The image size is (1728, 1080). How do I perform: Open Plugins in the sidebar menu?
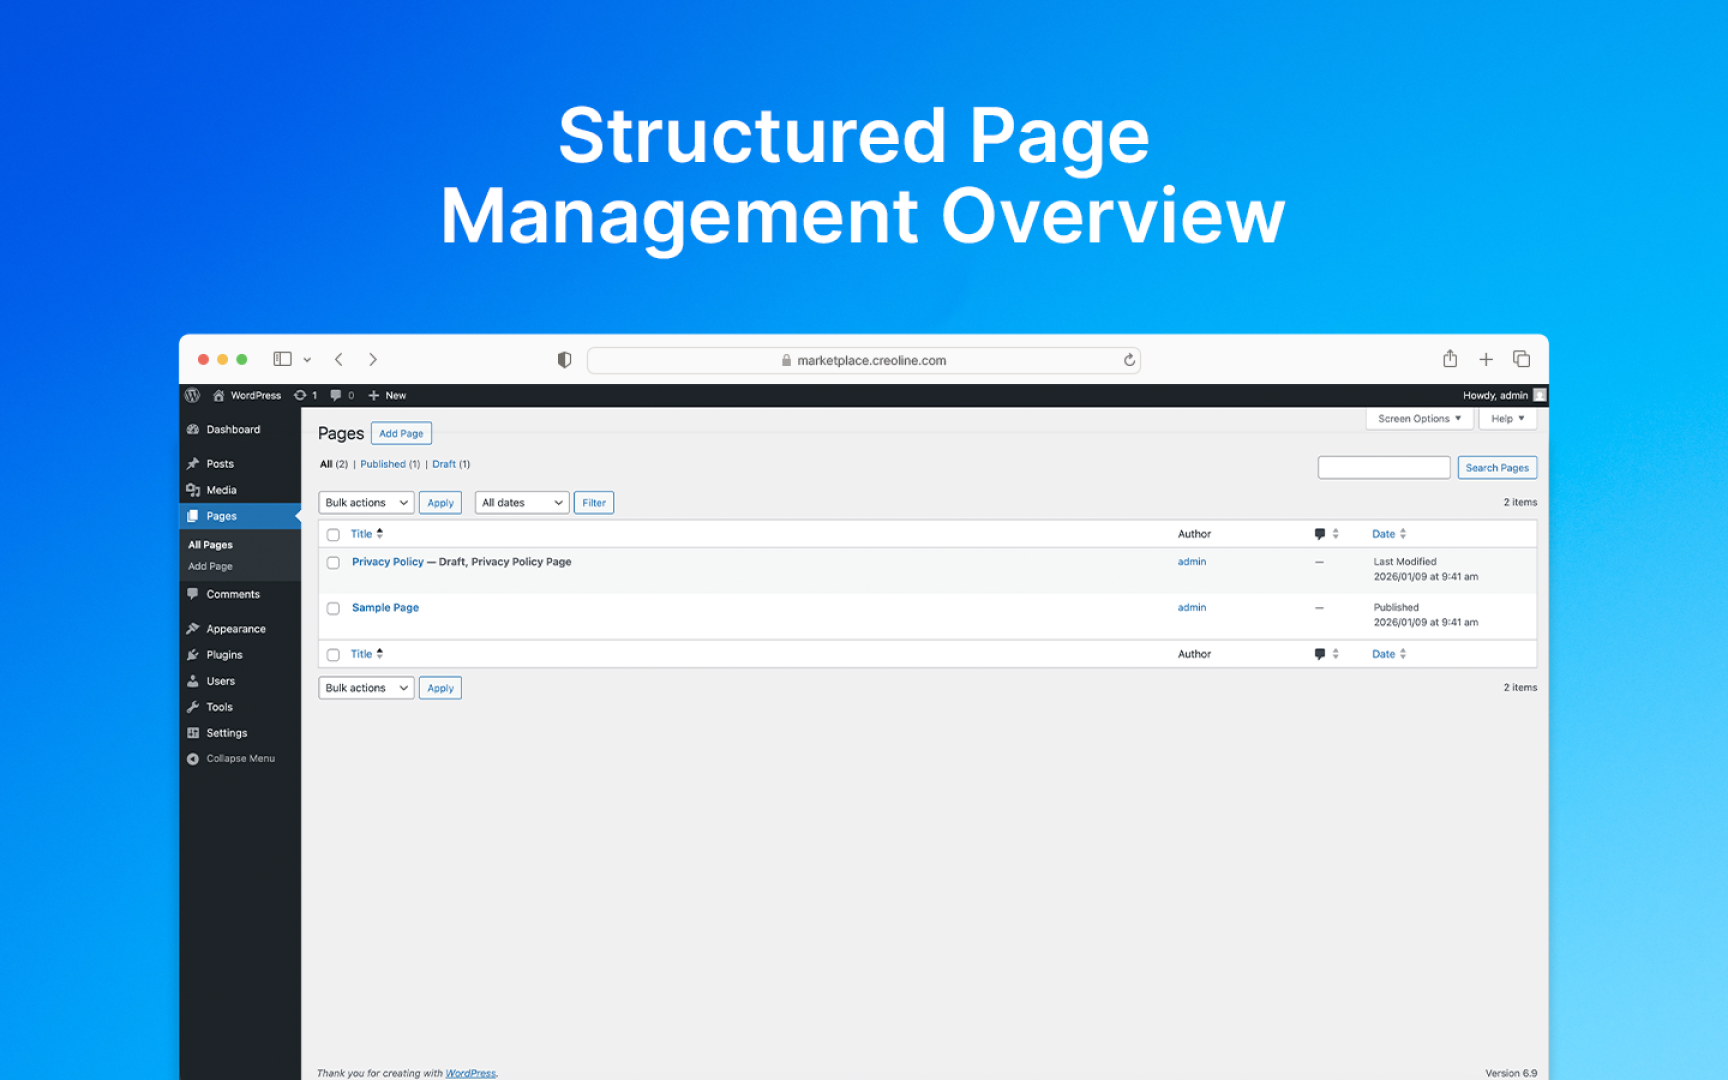click(x=224, y=655)
